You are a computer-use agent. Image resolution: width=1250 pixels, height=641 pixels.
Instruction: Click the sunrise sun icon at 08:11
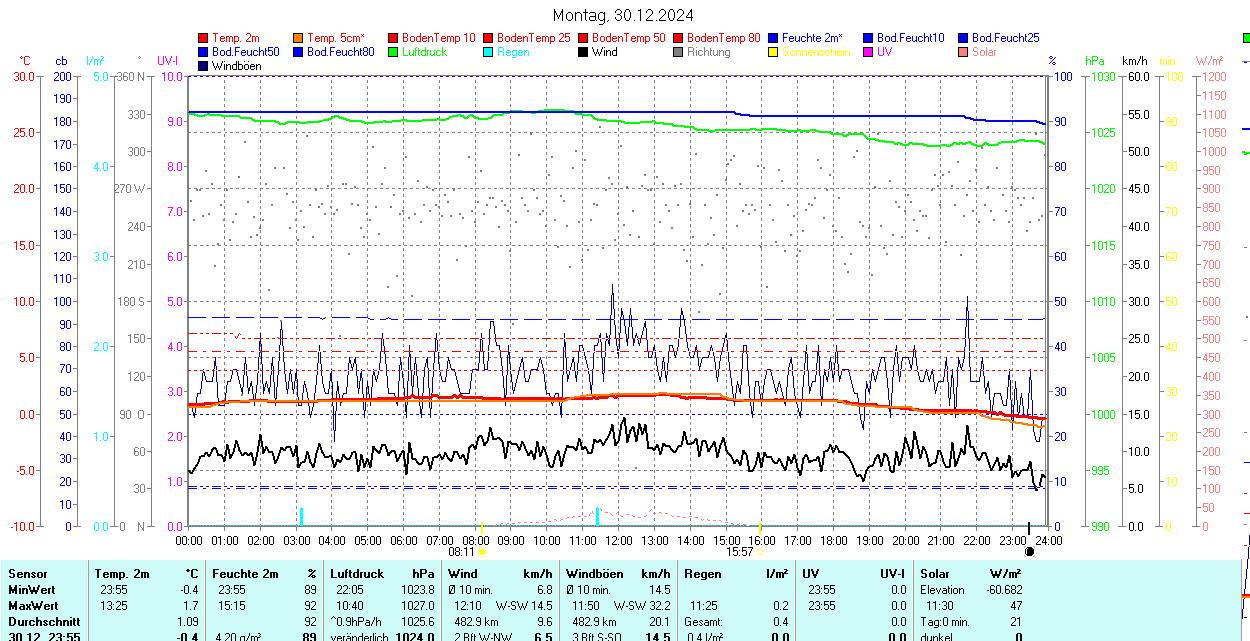click(x=483, y=551)
